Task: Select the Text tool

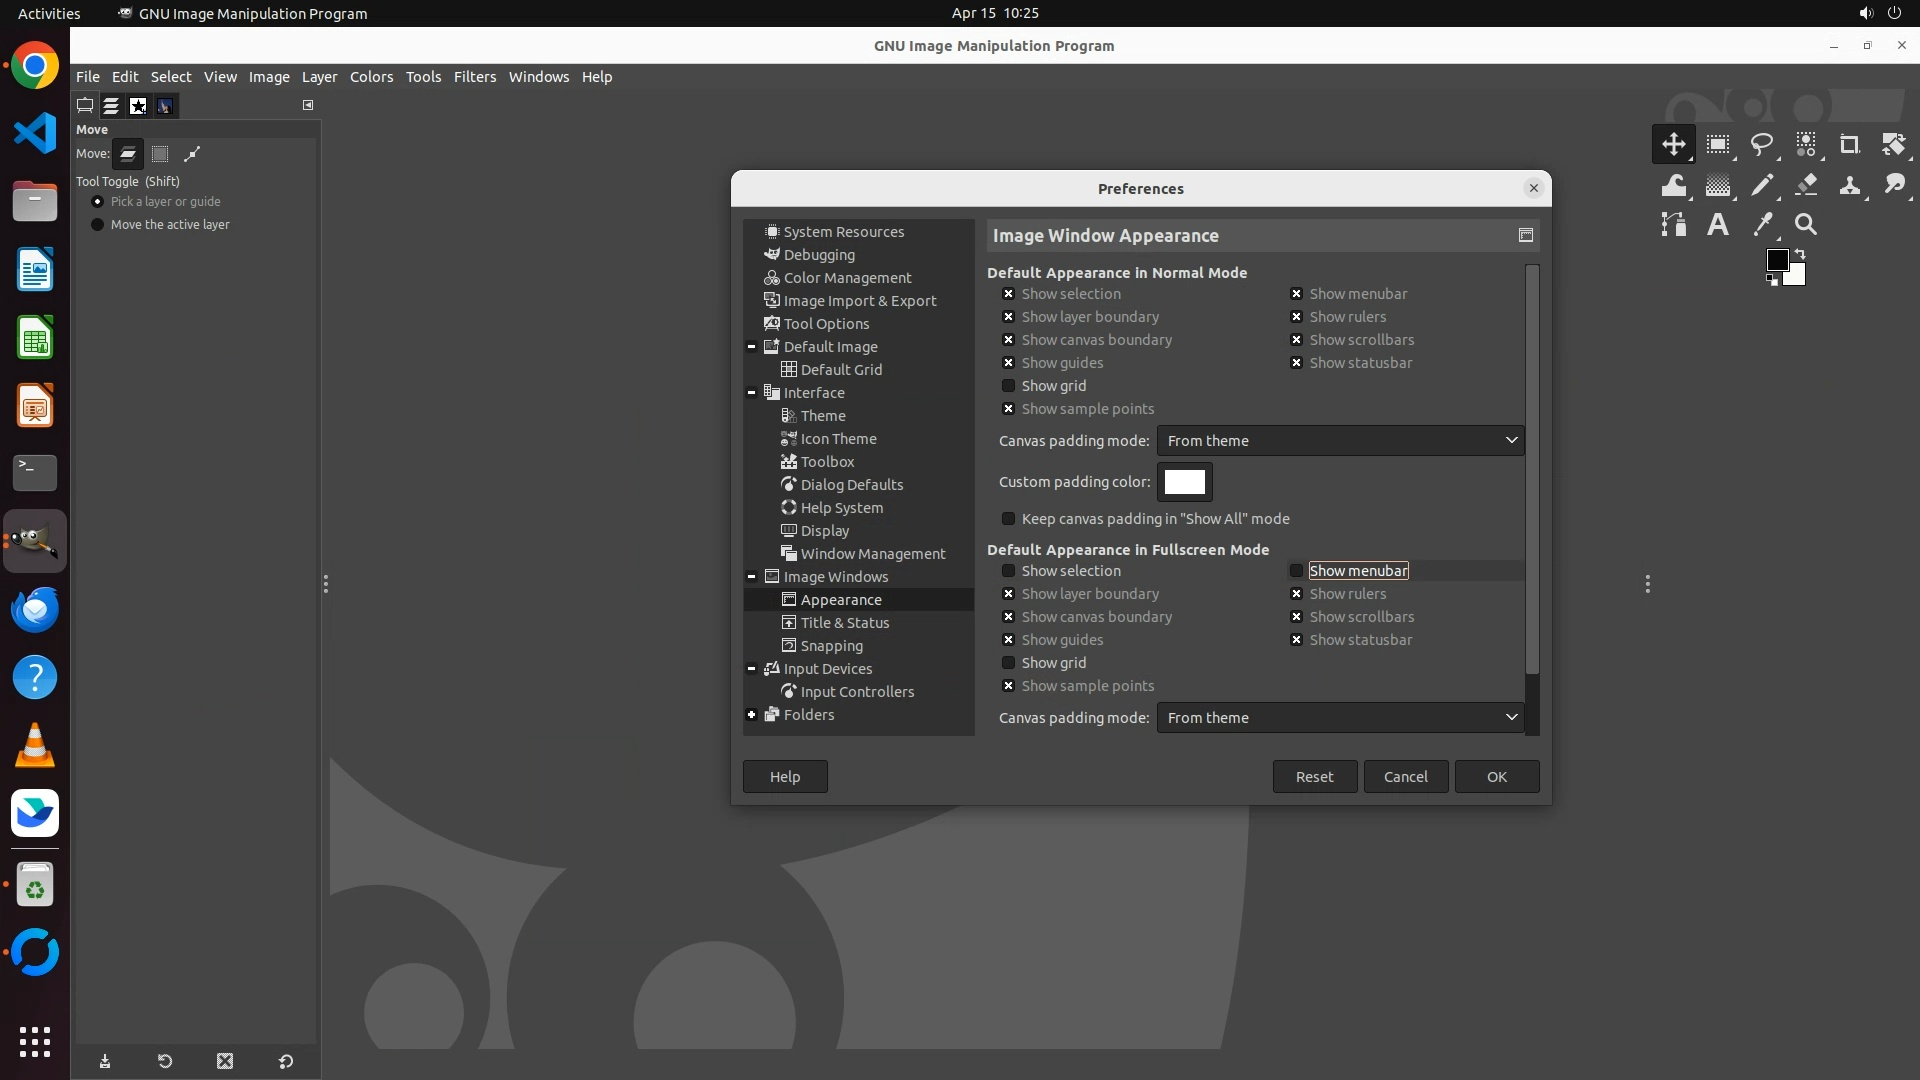Action: 1718,225
